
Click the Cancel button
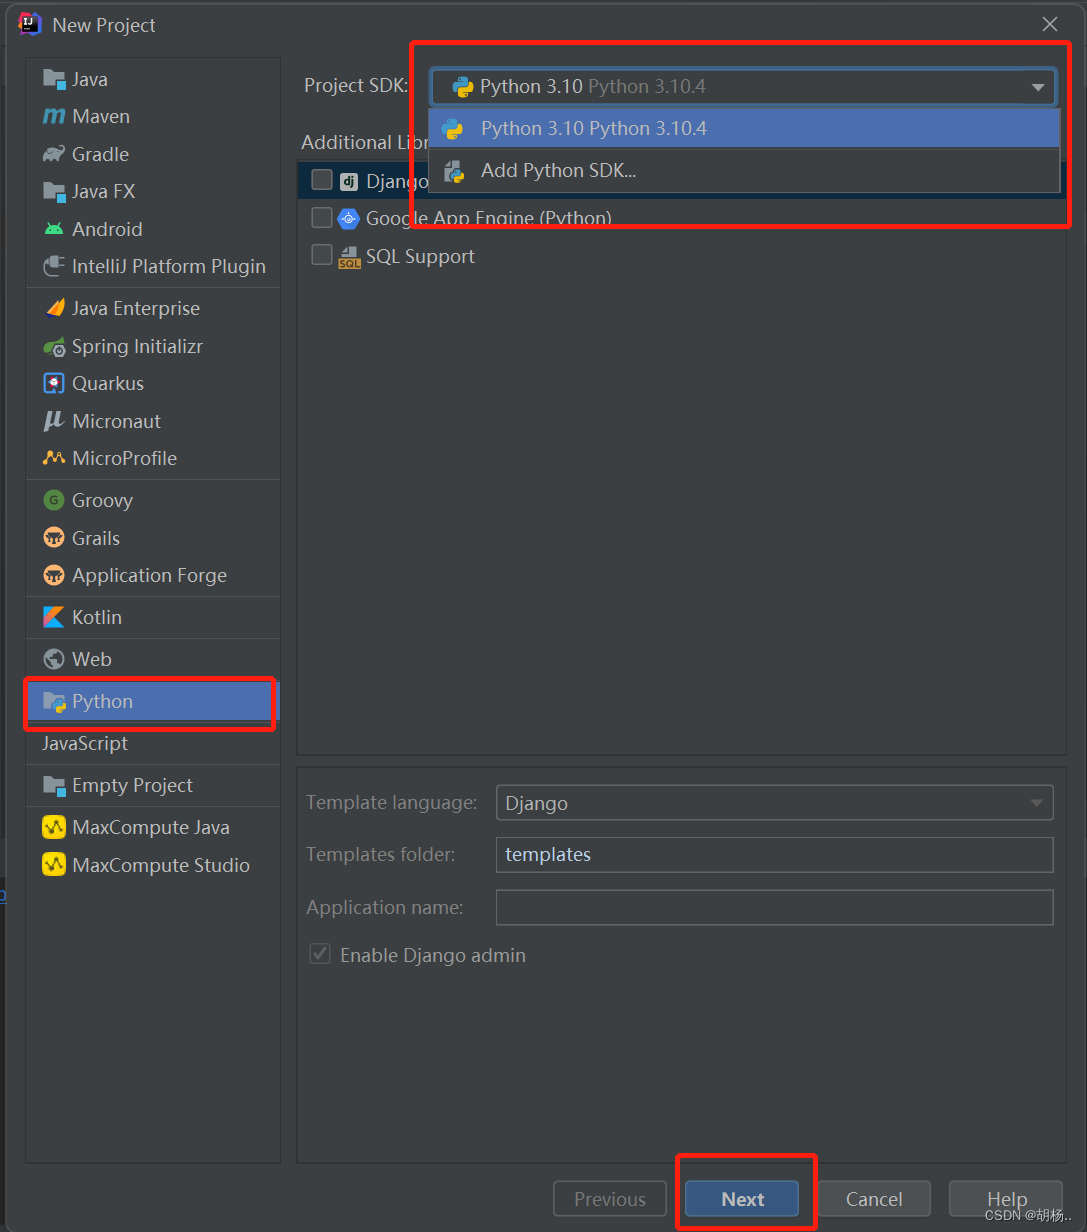(874, 1199)
